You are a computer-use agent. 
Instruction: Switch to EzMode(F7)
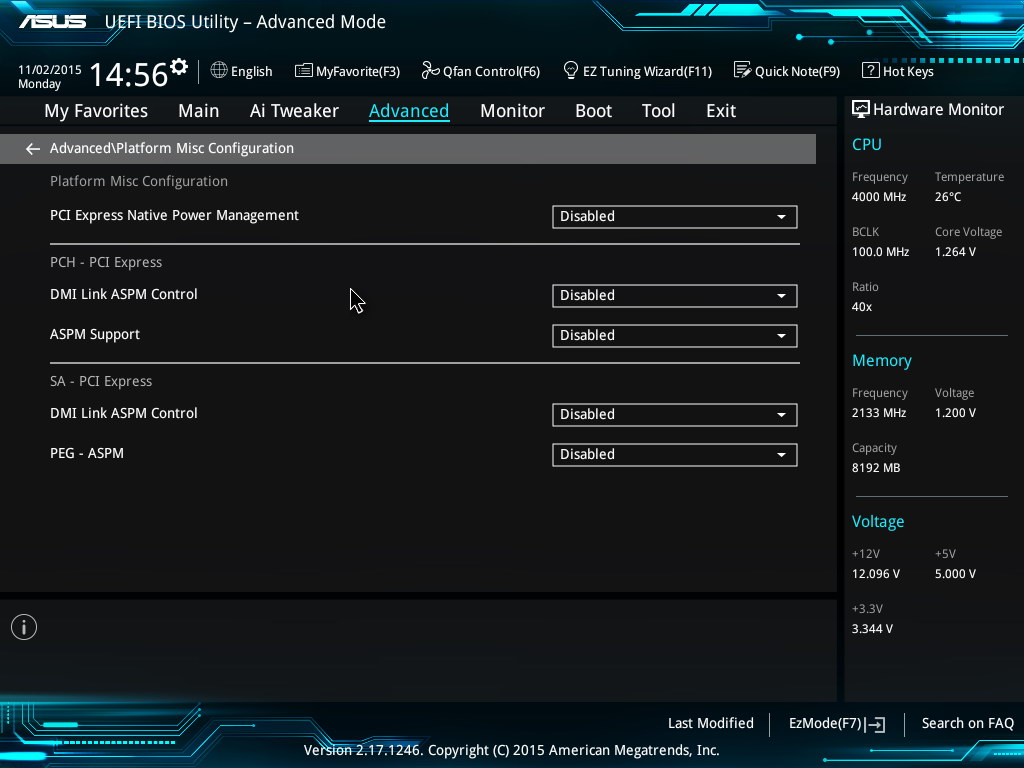[x=837, y=724]
